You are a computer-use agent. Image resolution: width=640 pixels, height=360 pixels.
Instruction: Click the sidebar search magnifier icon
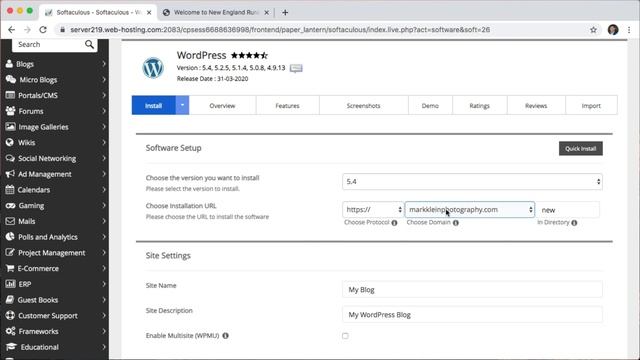tap(89, 44)
